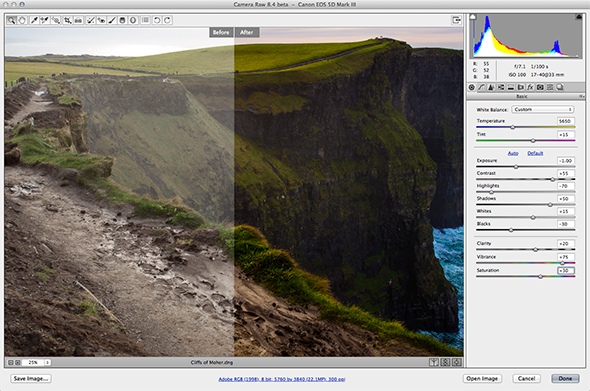
Task: Click the Shadows slider handle
Action: pyautogui.click(x=550, y=205)
